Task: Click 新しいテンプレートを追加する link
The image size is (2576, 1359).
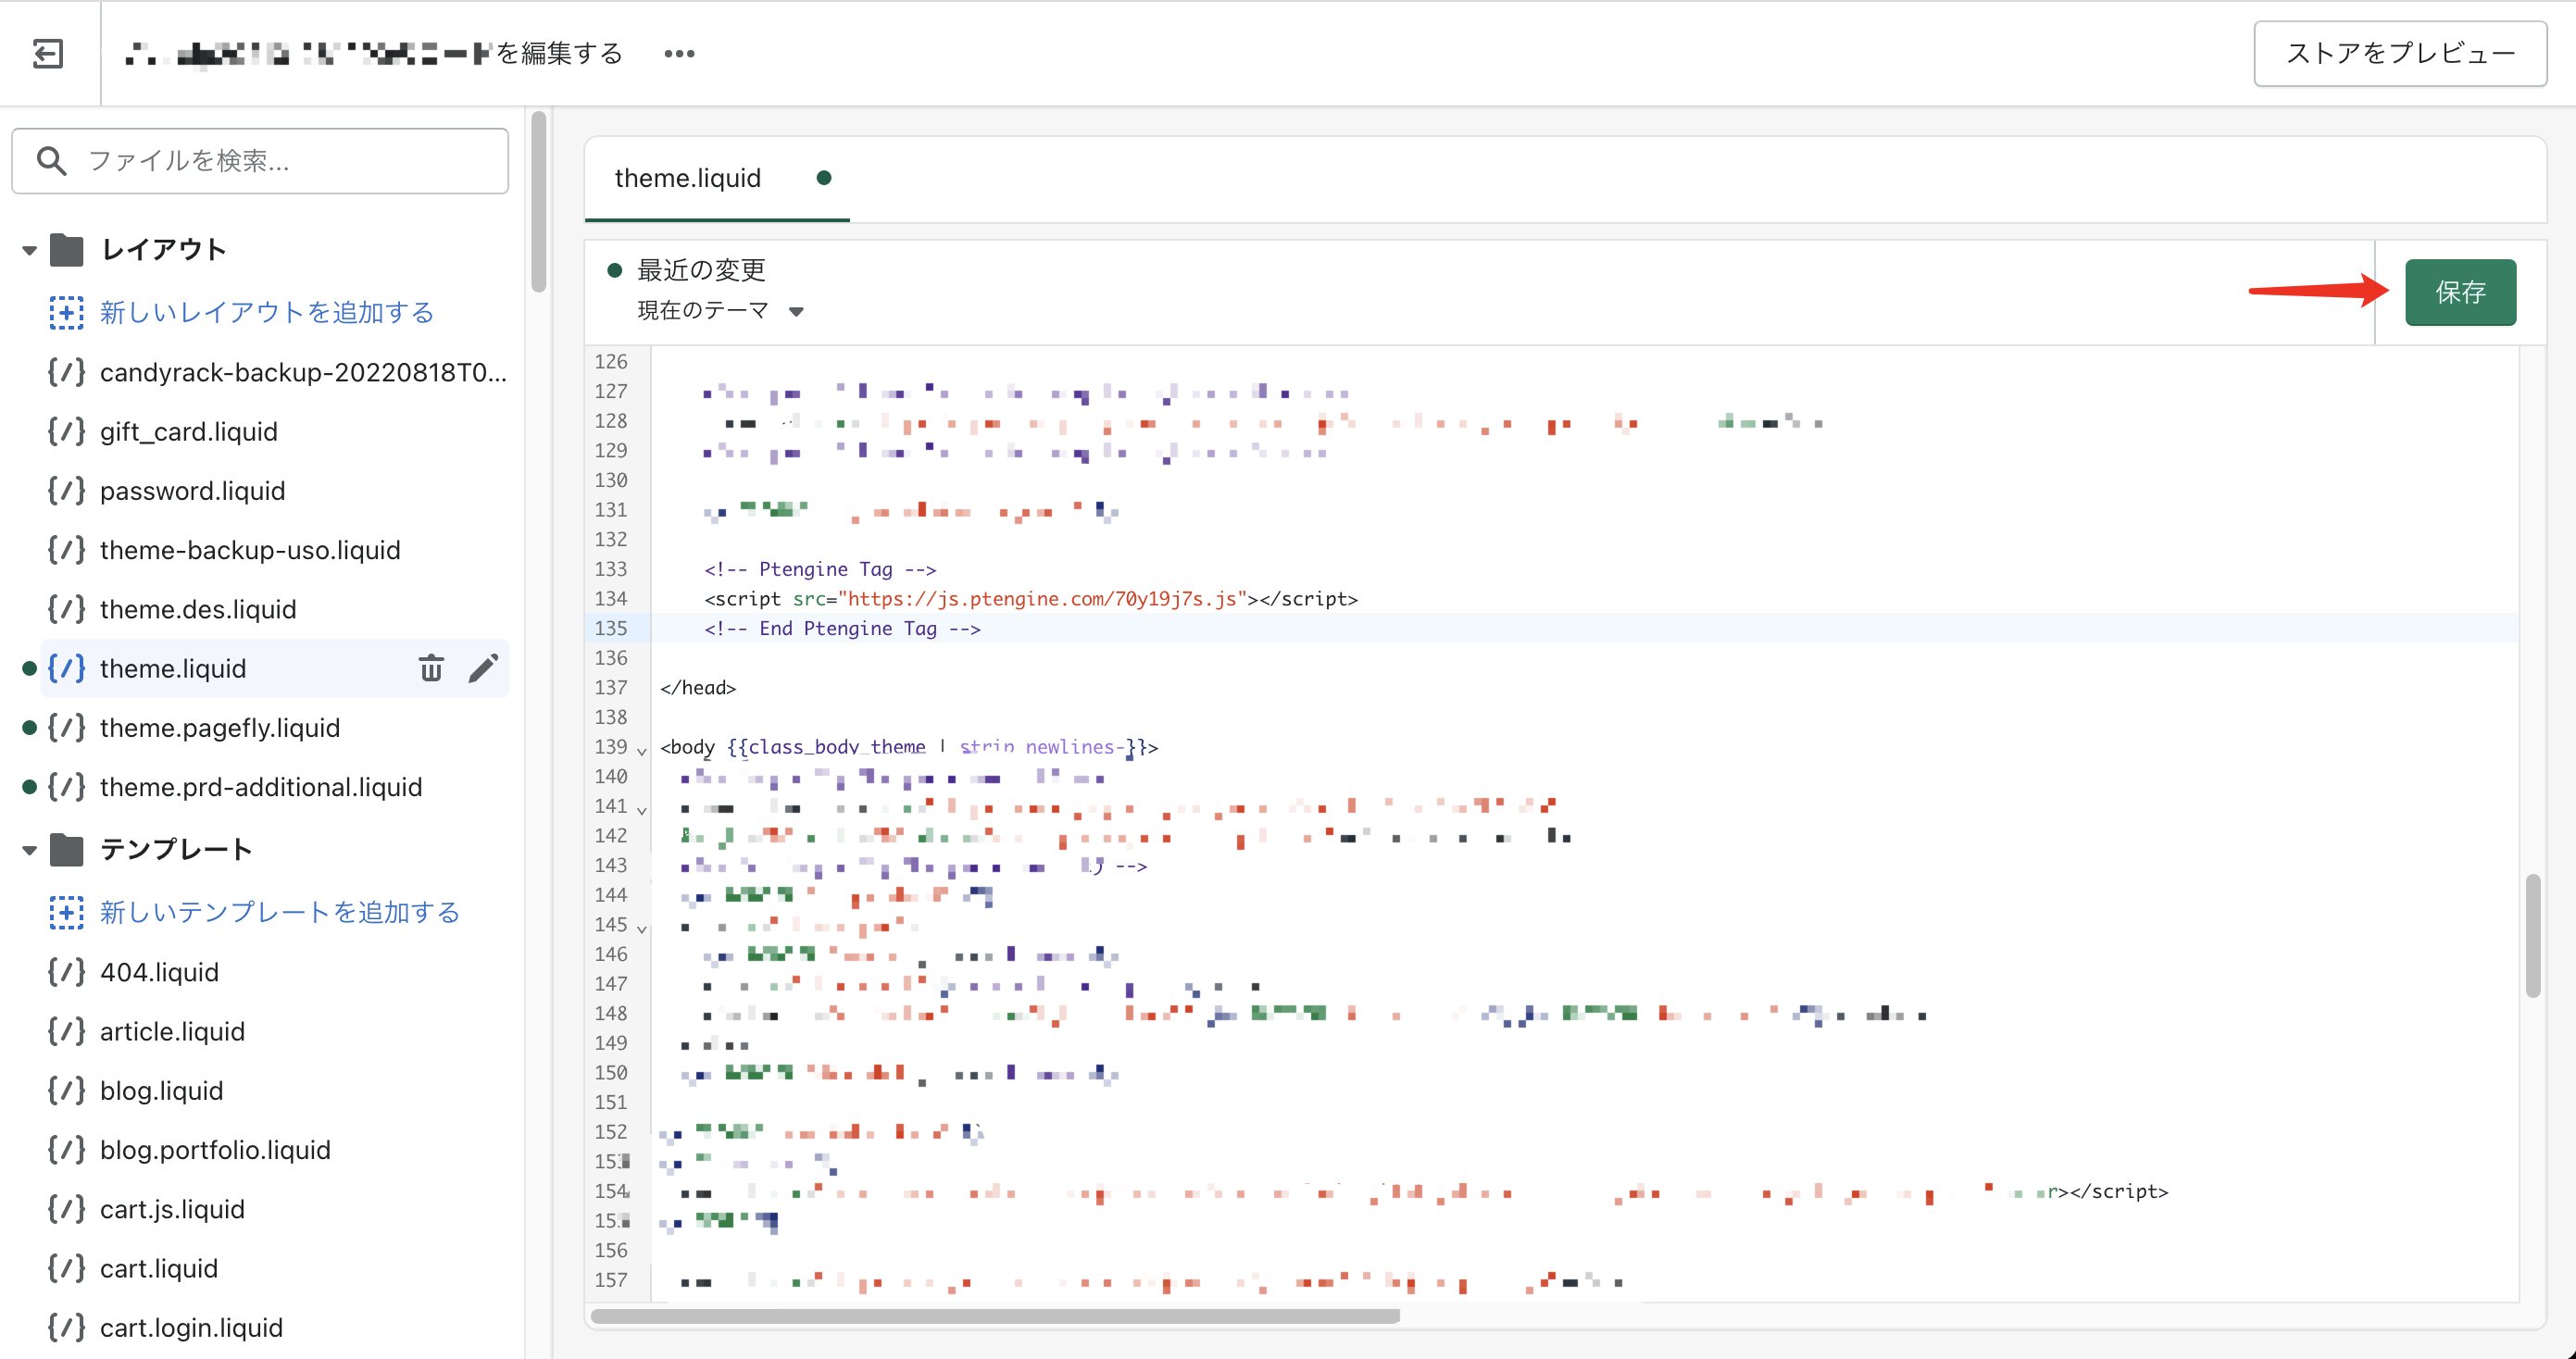Action: pyautogui.click(x=280, y=912)
